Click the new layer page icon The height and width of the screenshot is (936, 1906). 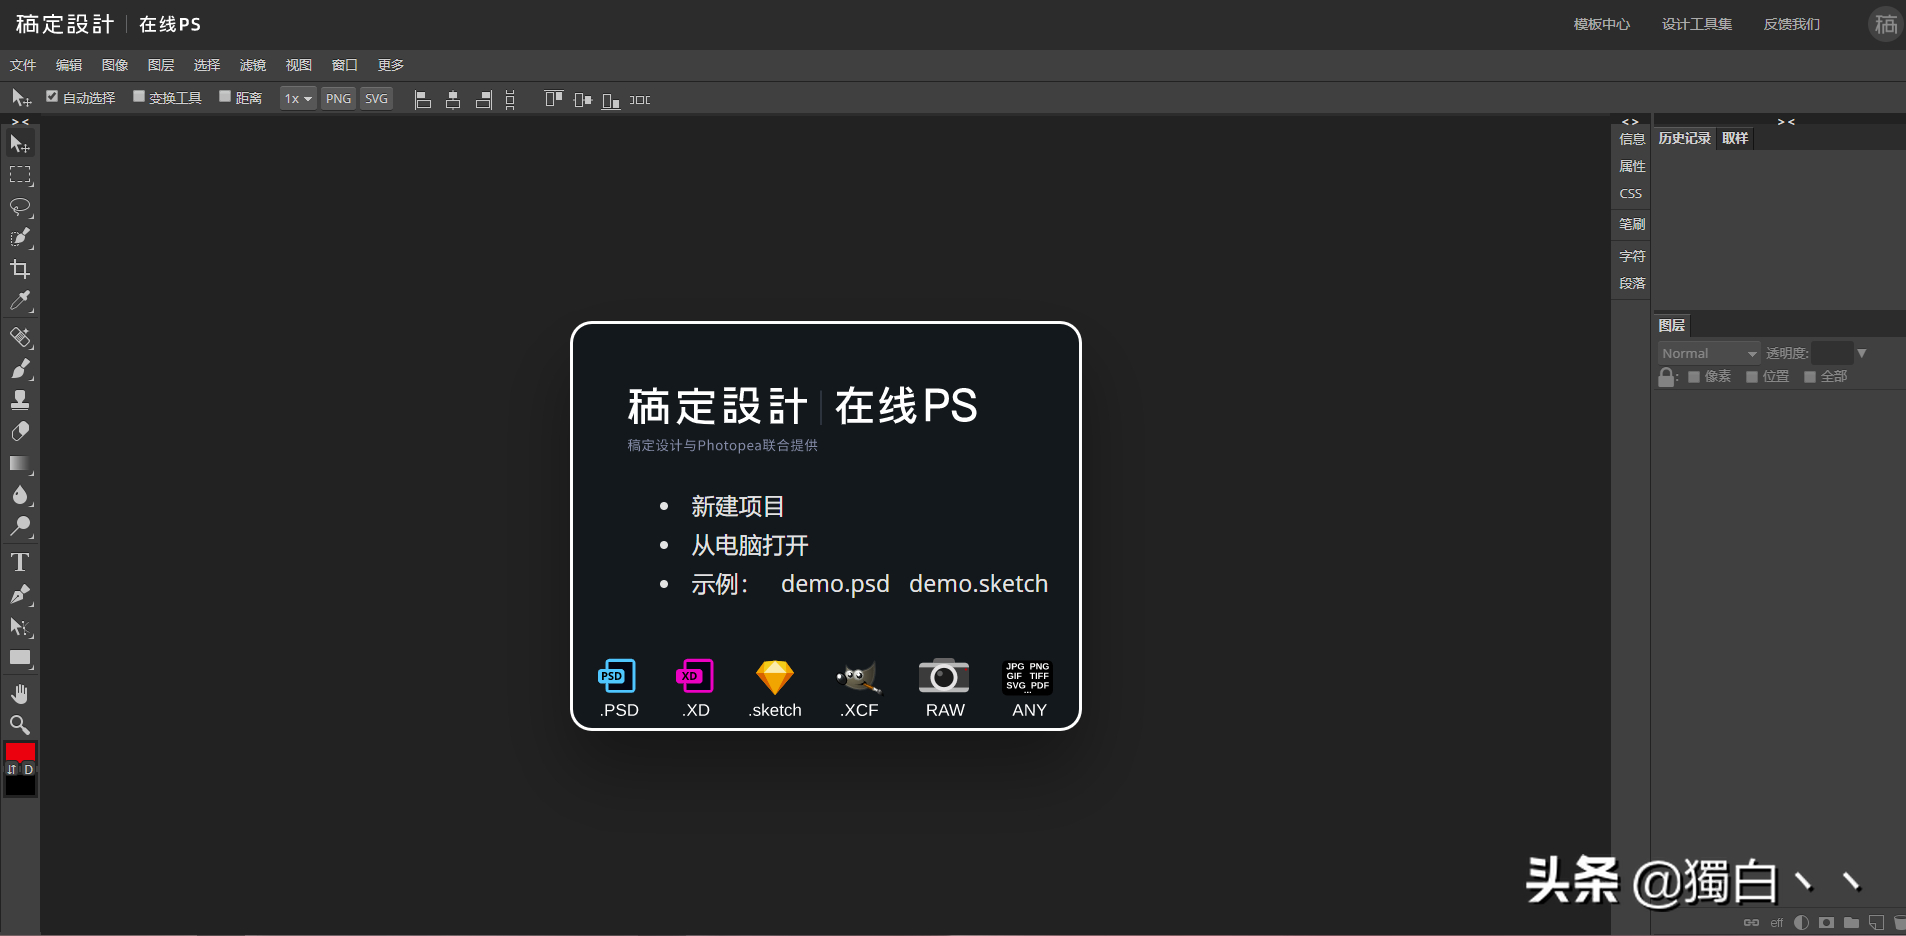[1876, 923]
